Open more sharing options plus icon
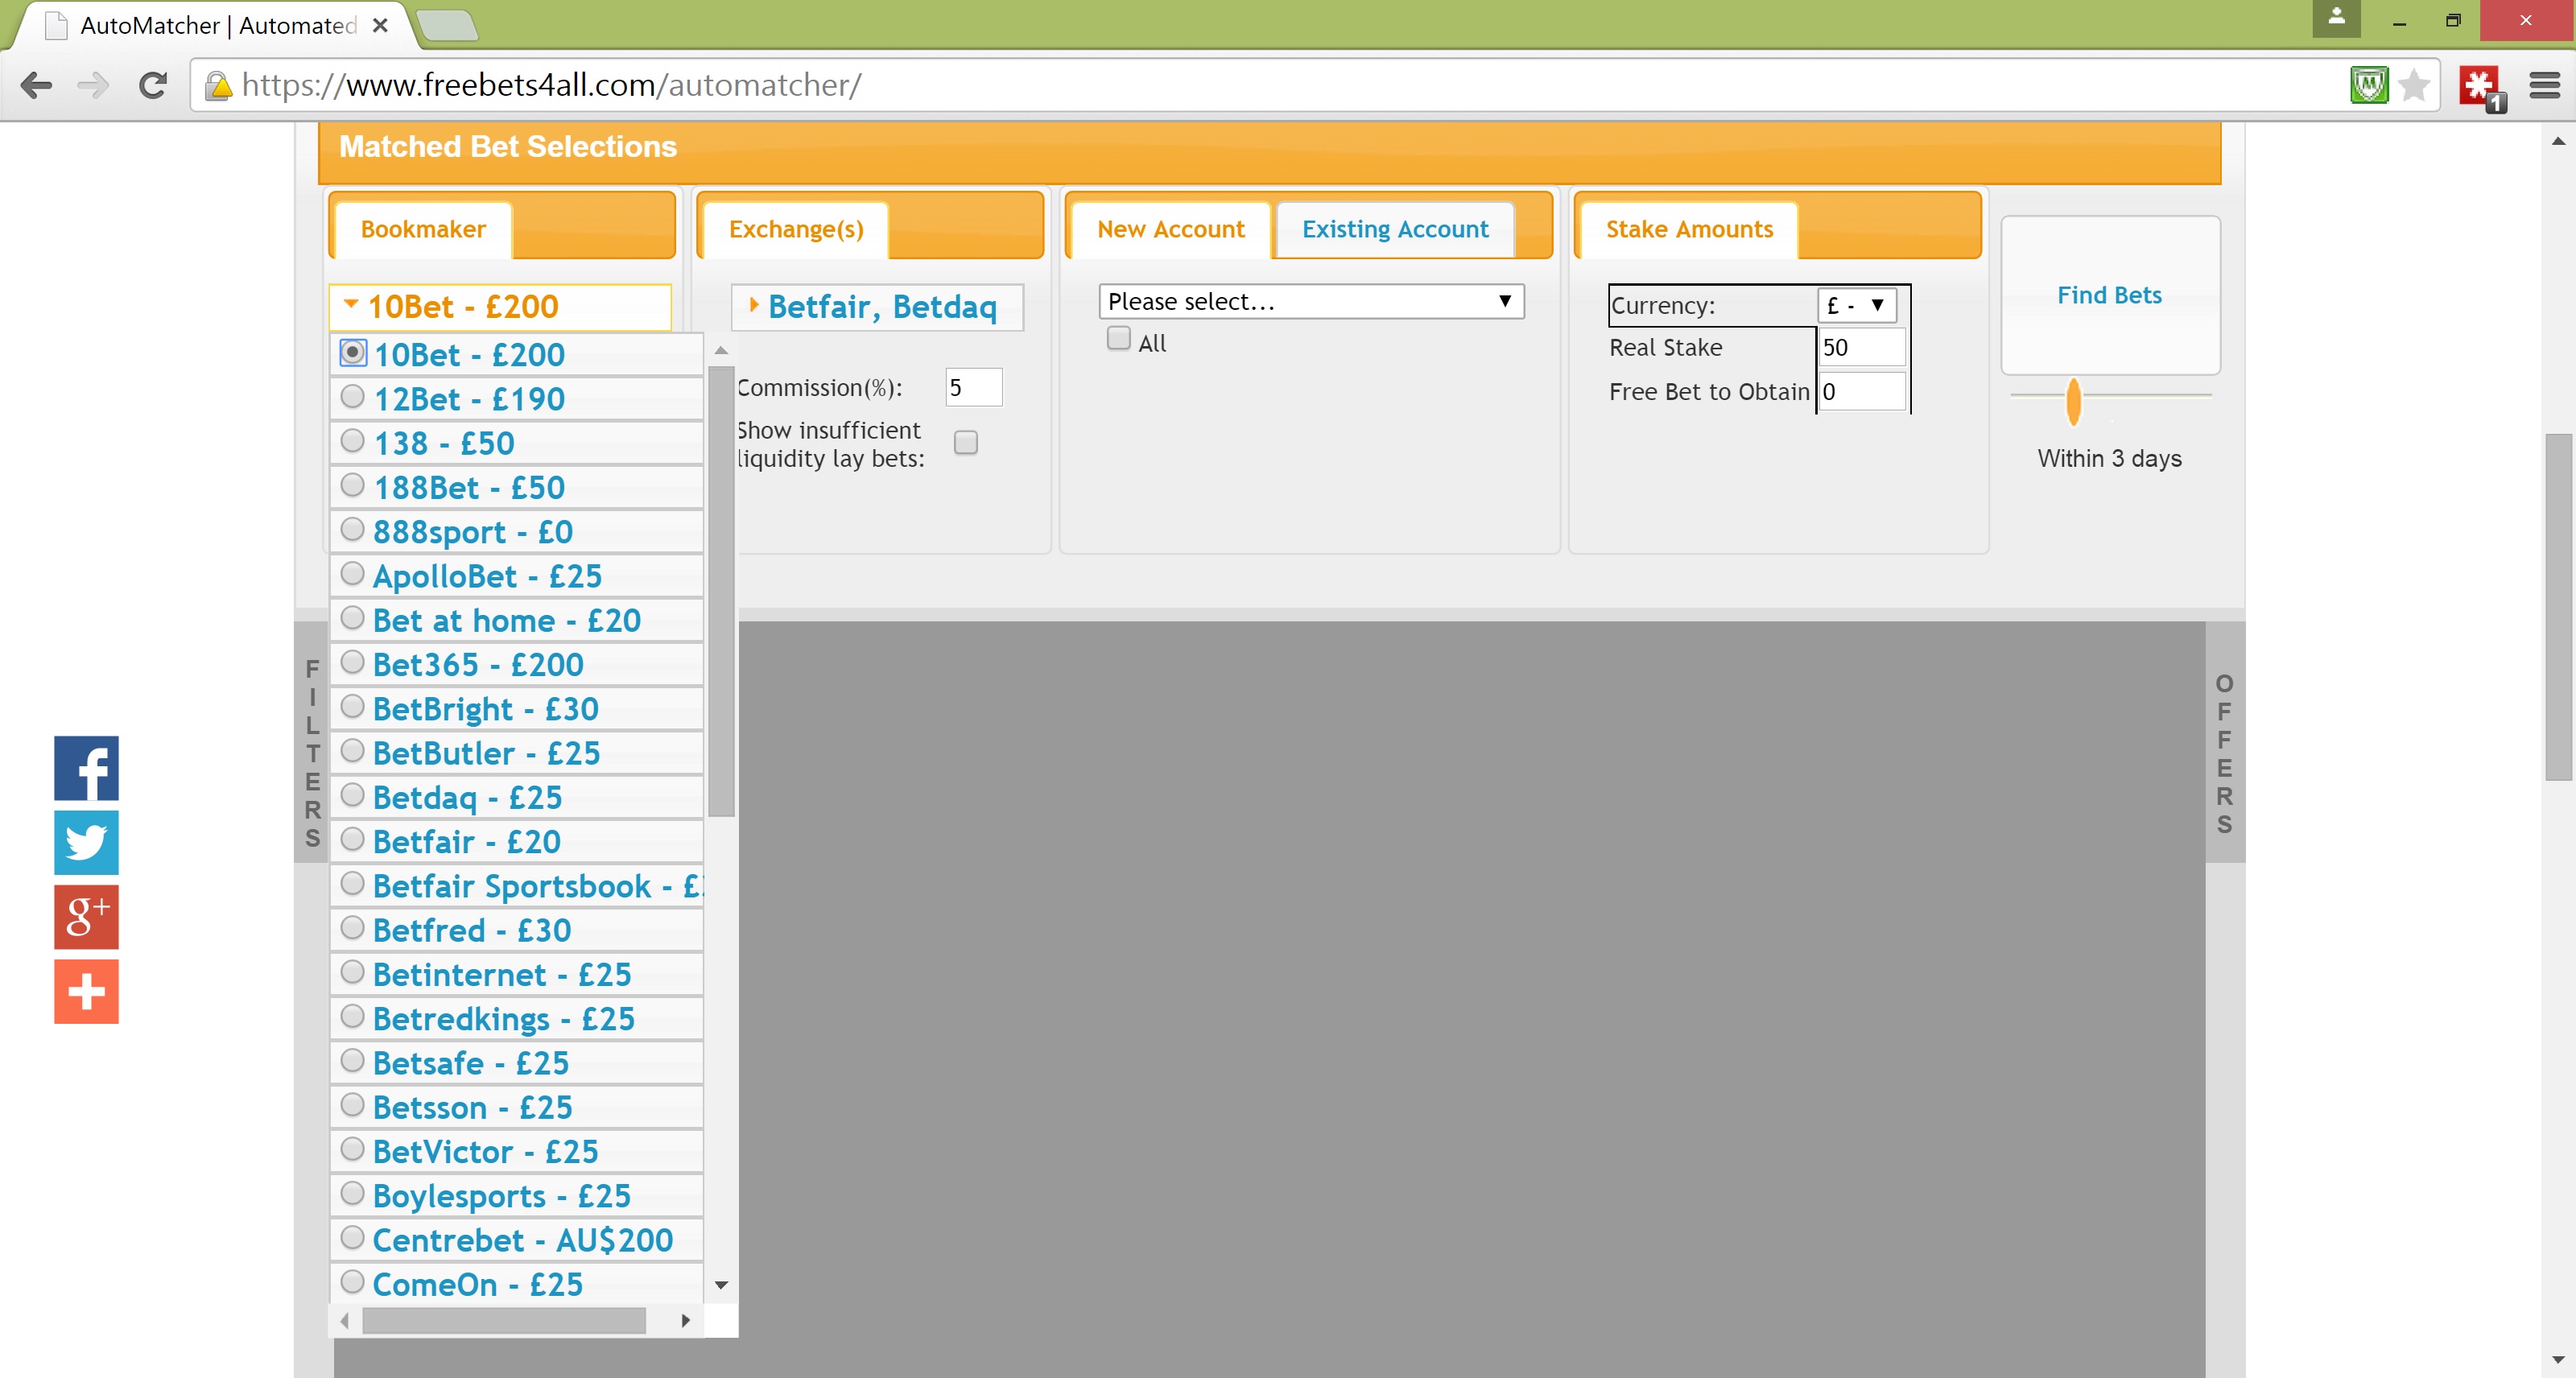This screenshot has width=2576, height=1378. 86,991
